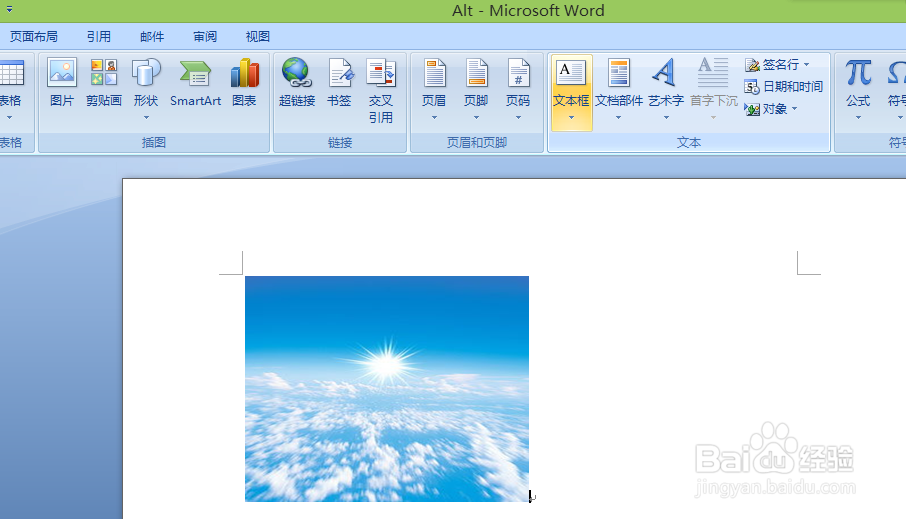Switch to the 引用 tab
The width and height of the screenshot is (906, 519).
click(99, 36)
